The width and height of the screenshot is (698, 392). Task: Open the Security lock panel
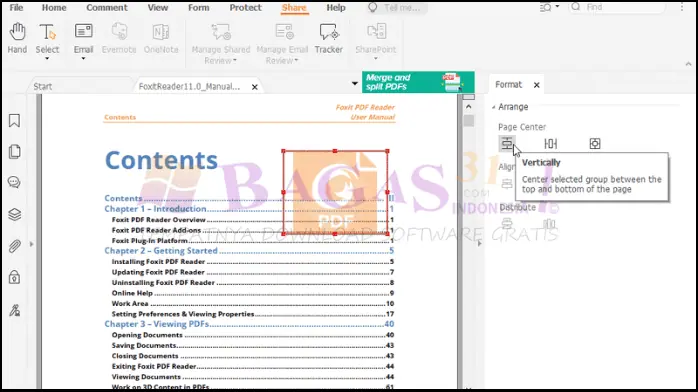click(x=14, y=278)
